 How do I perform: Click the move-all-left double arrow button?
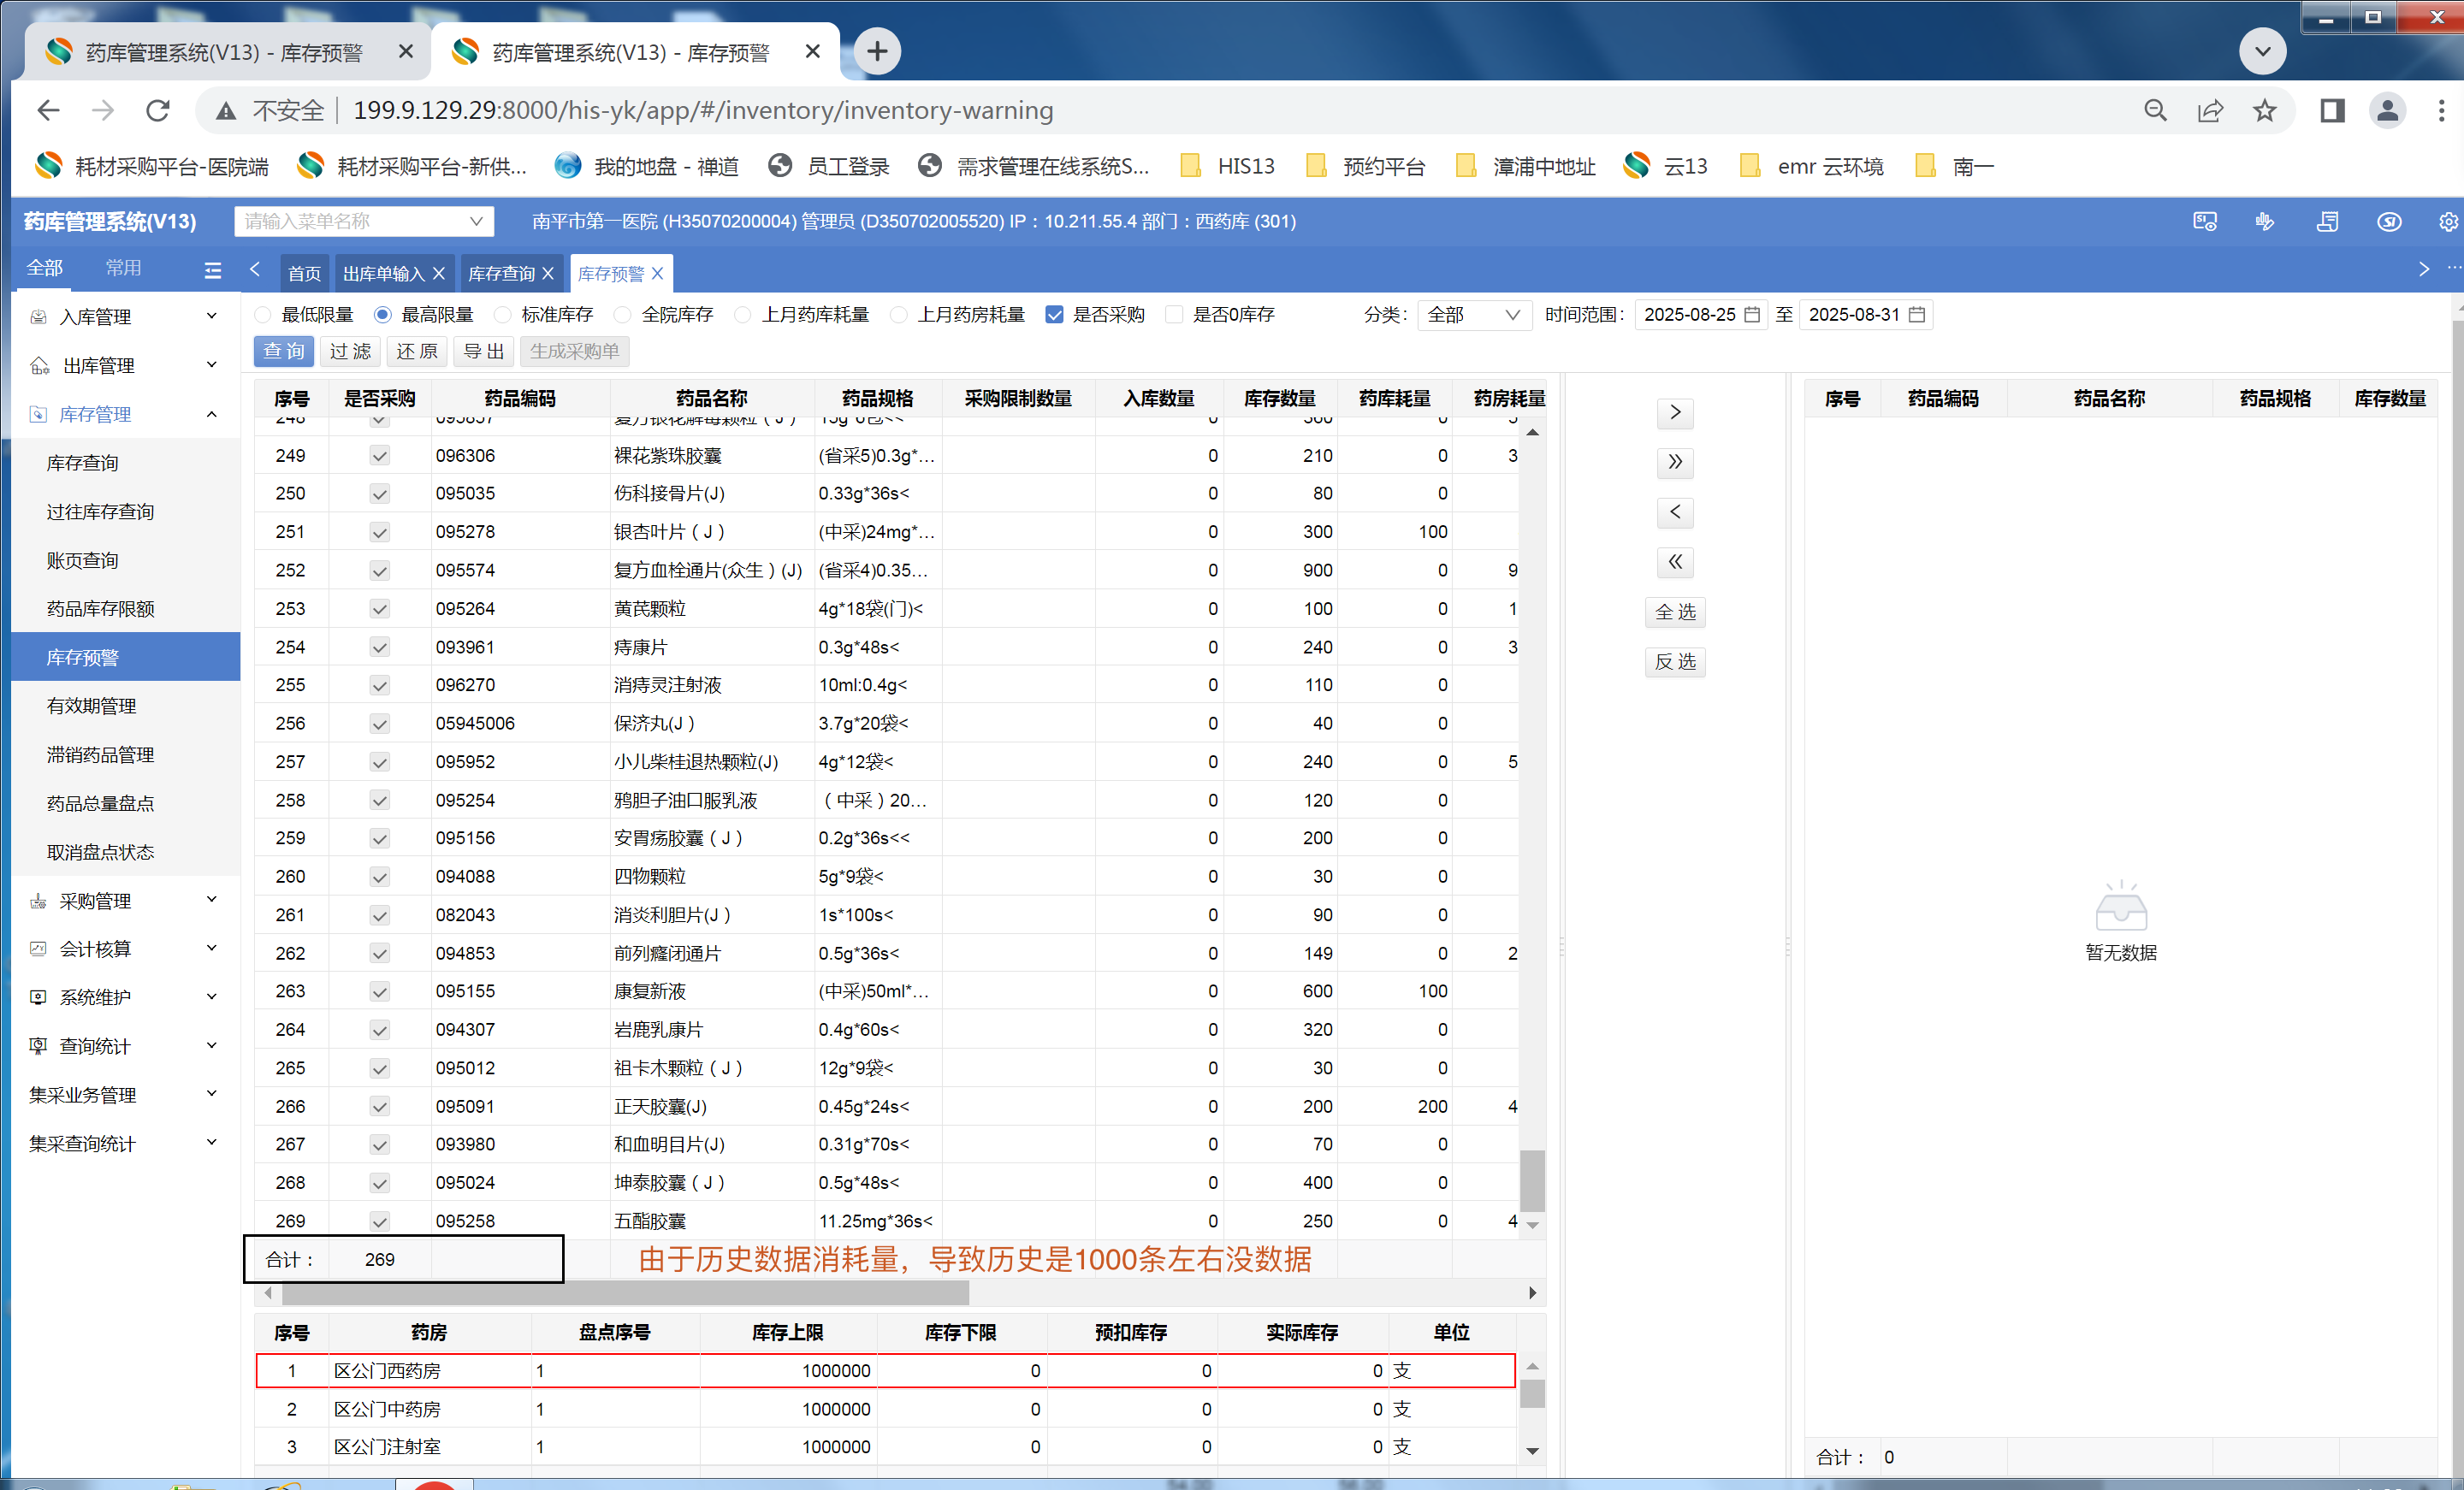point(1674,562)
